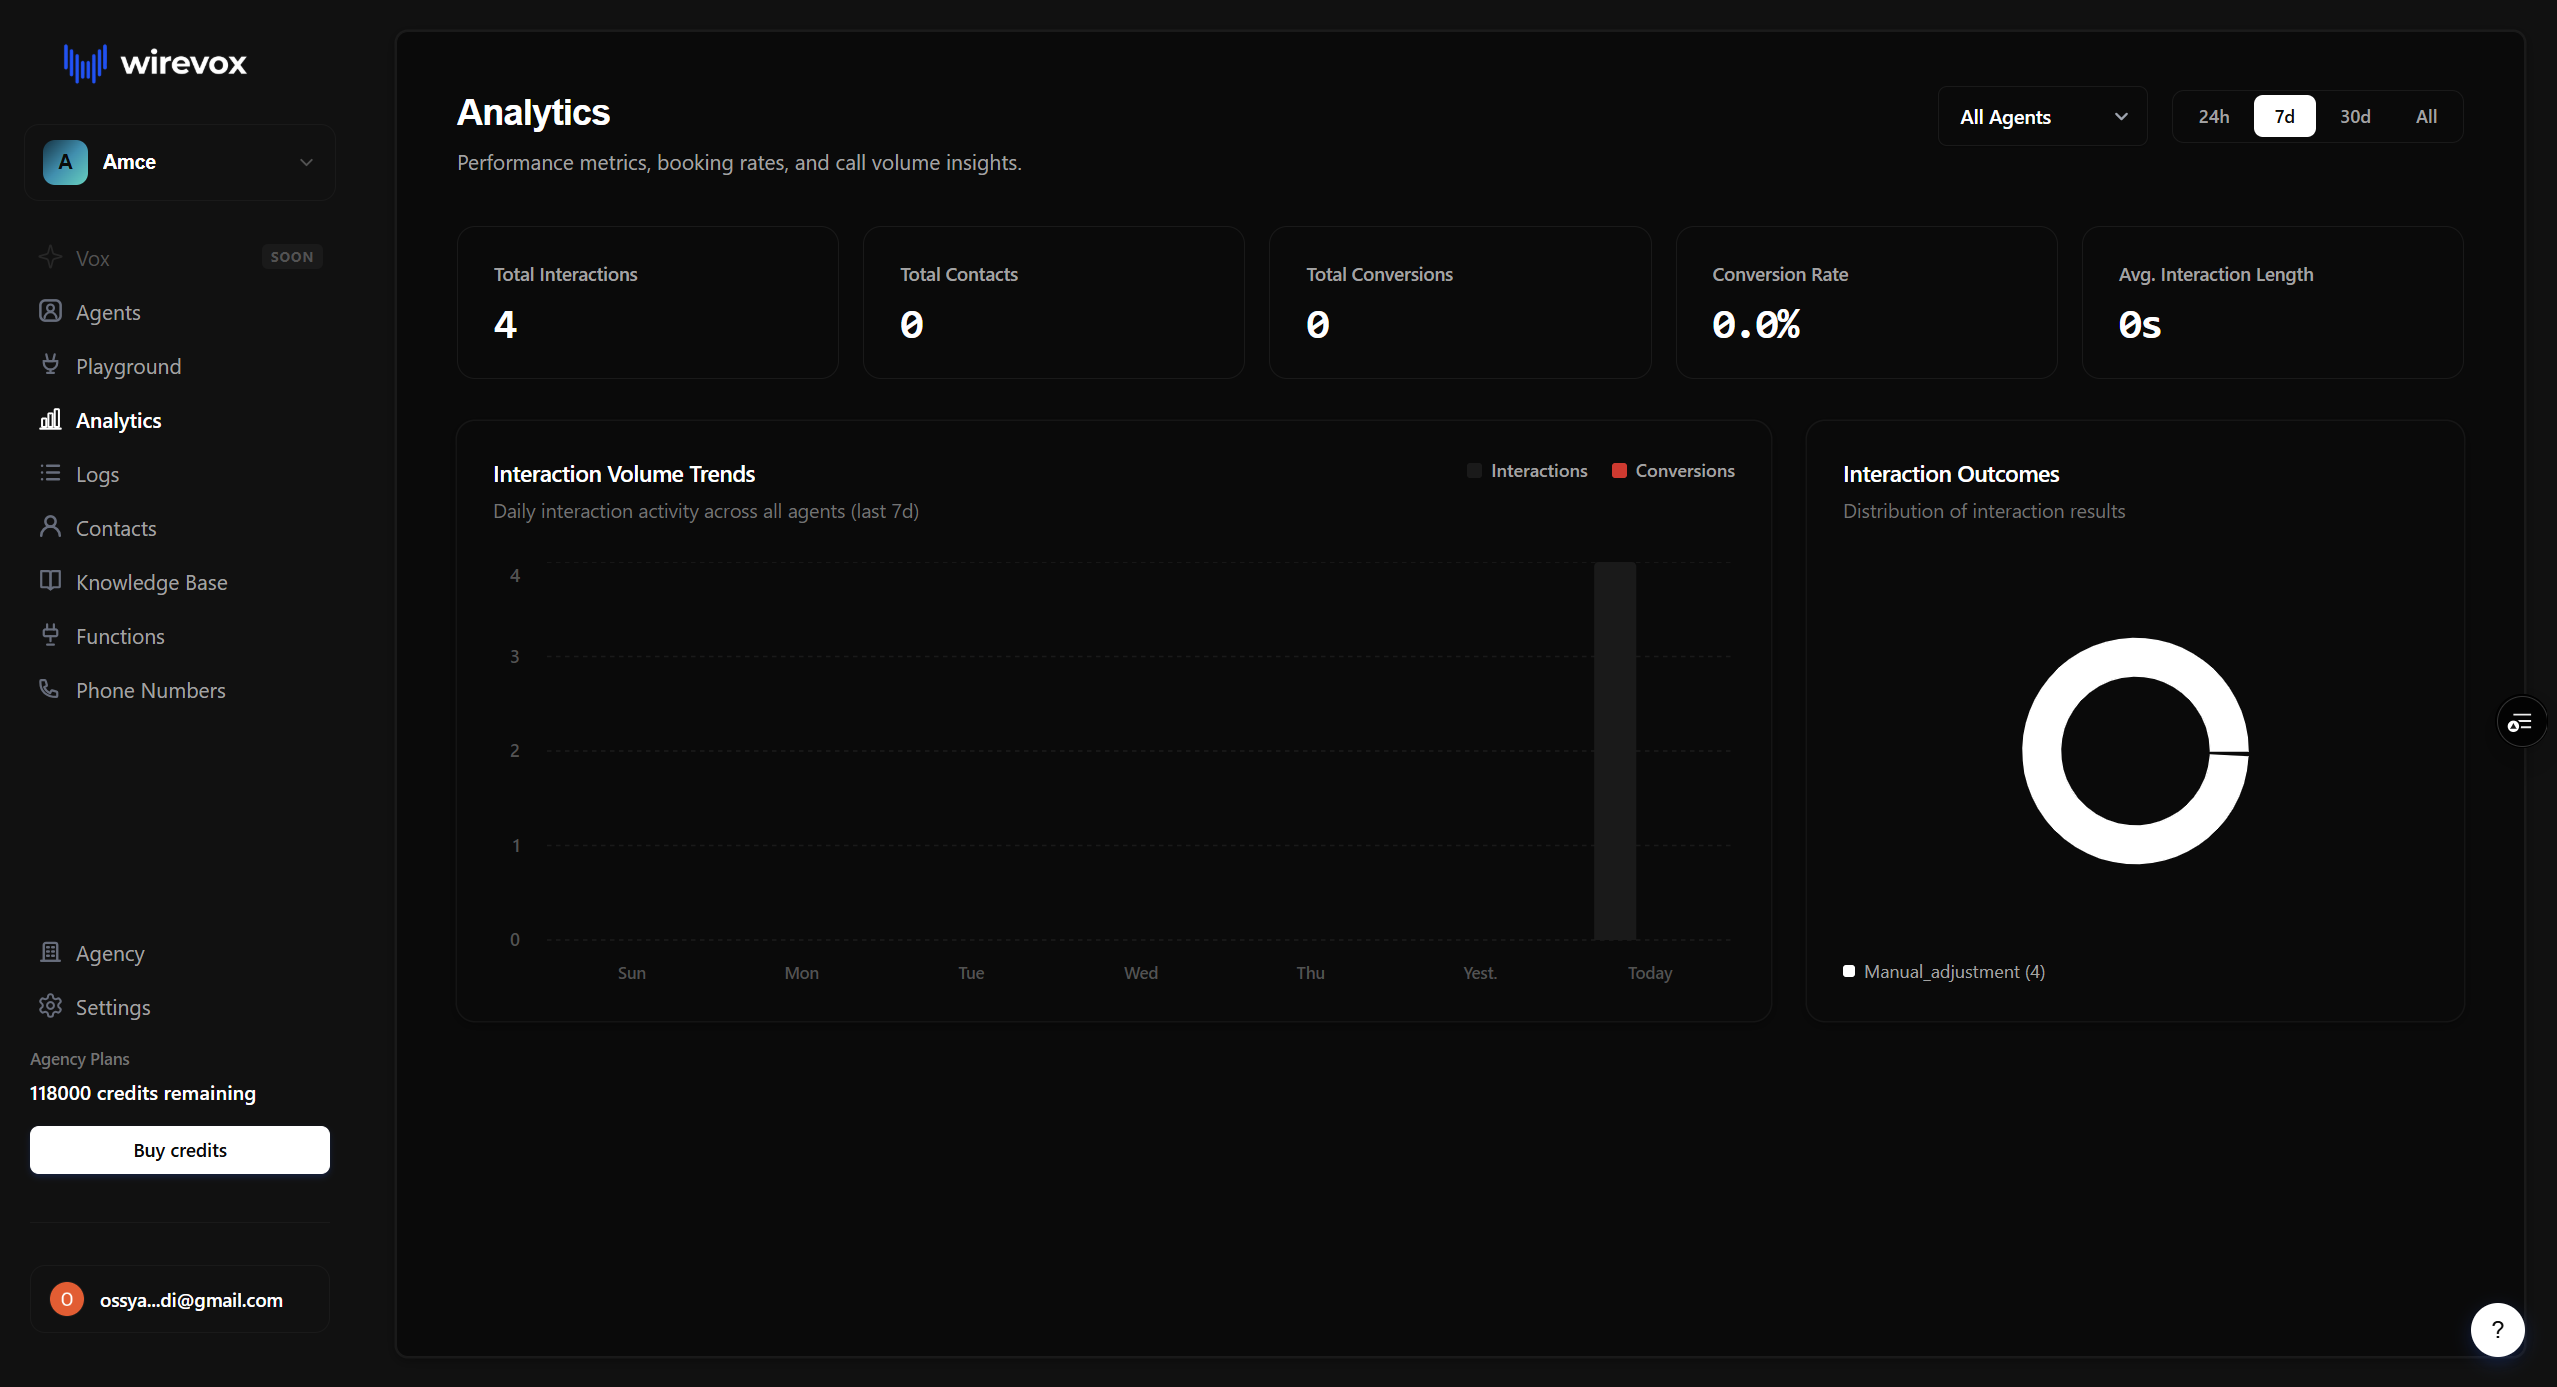Switch to the 30d range tab

2354,117
